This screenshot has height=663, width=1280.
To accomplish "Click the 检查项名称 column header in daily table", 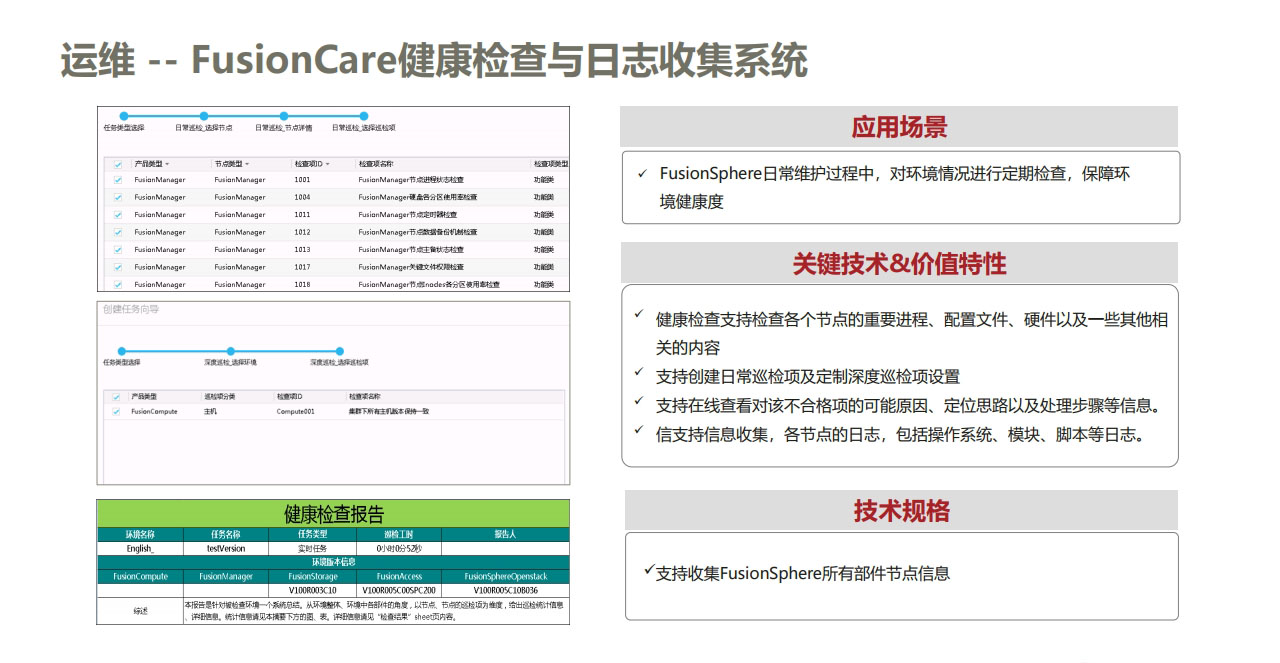I will click(376, 163).
